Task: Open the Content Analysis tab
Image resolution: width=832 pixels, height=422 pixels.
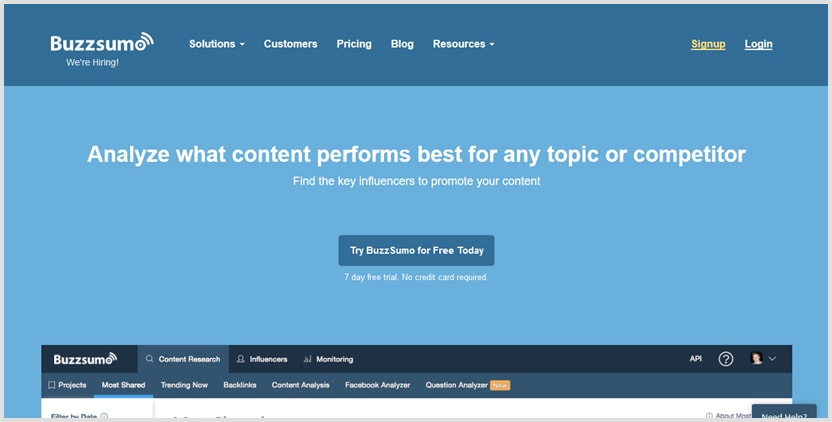Action: (x=301, y=385)
